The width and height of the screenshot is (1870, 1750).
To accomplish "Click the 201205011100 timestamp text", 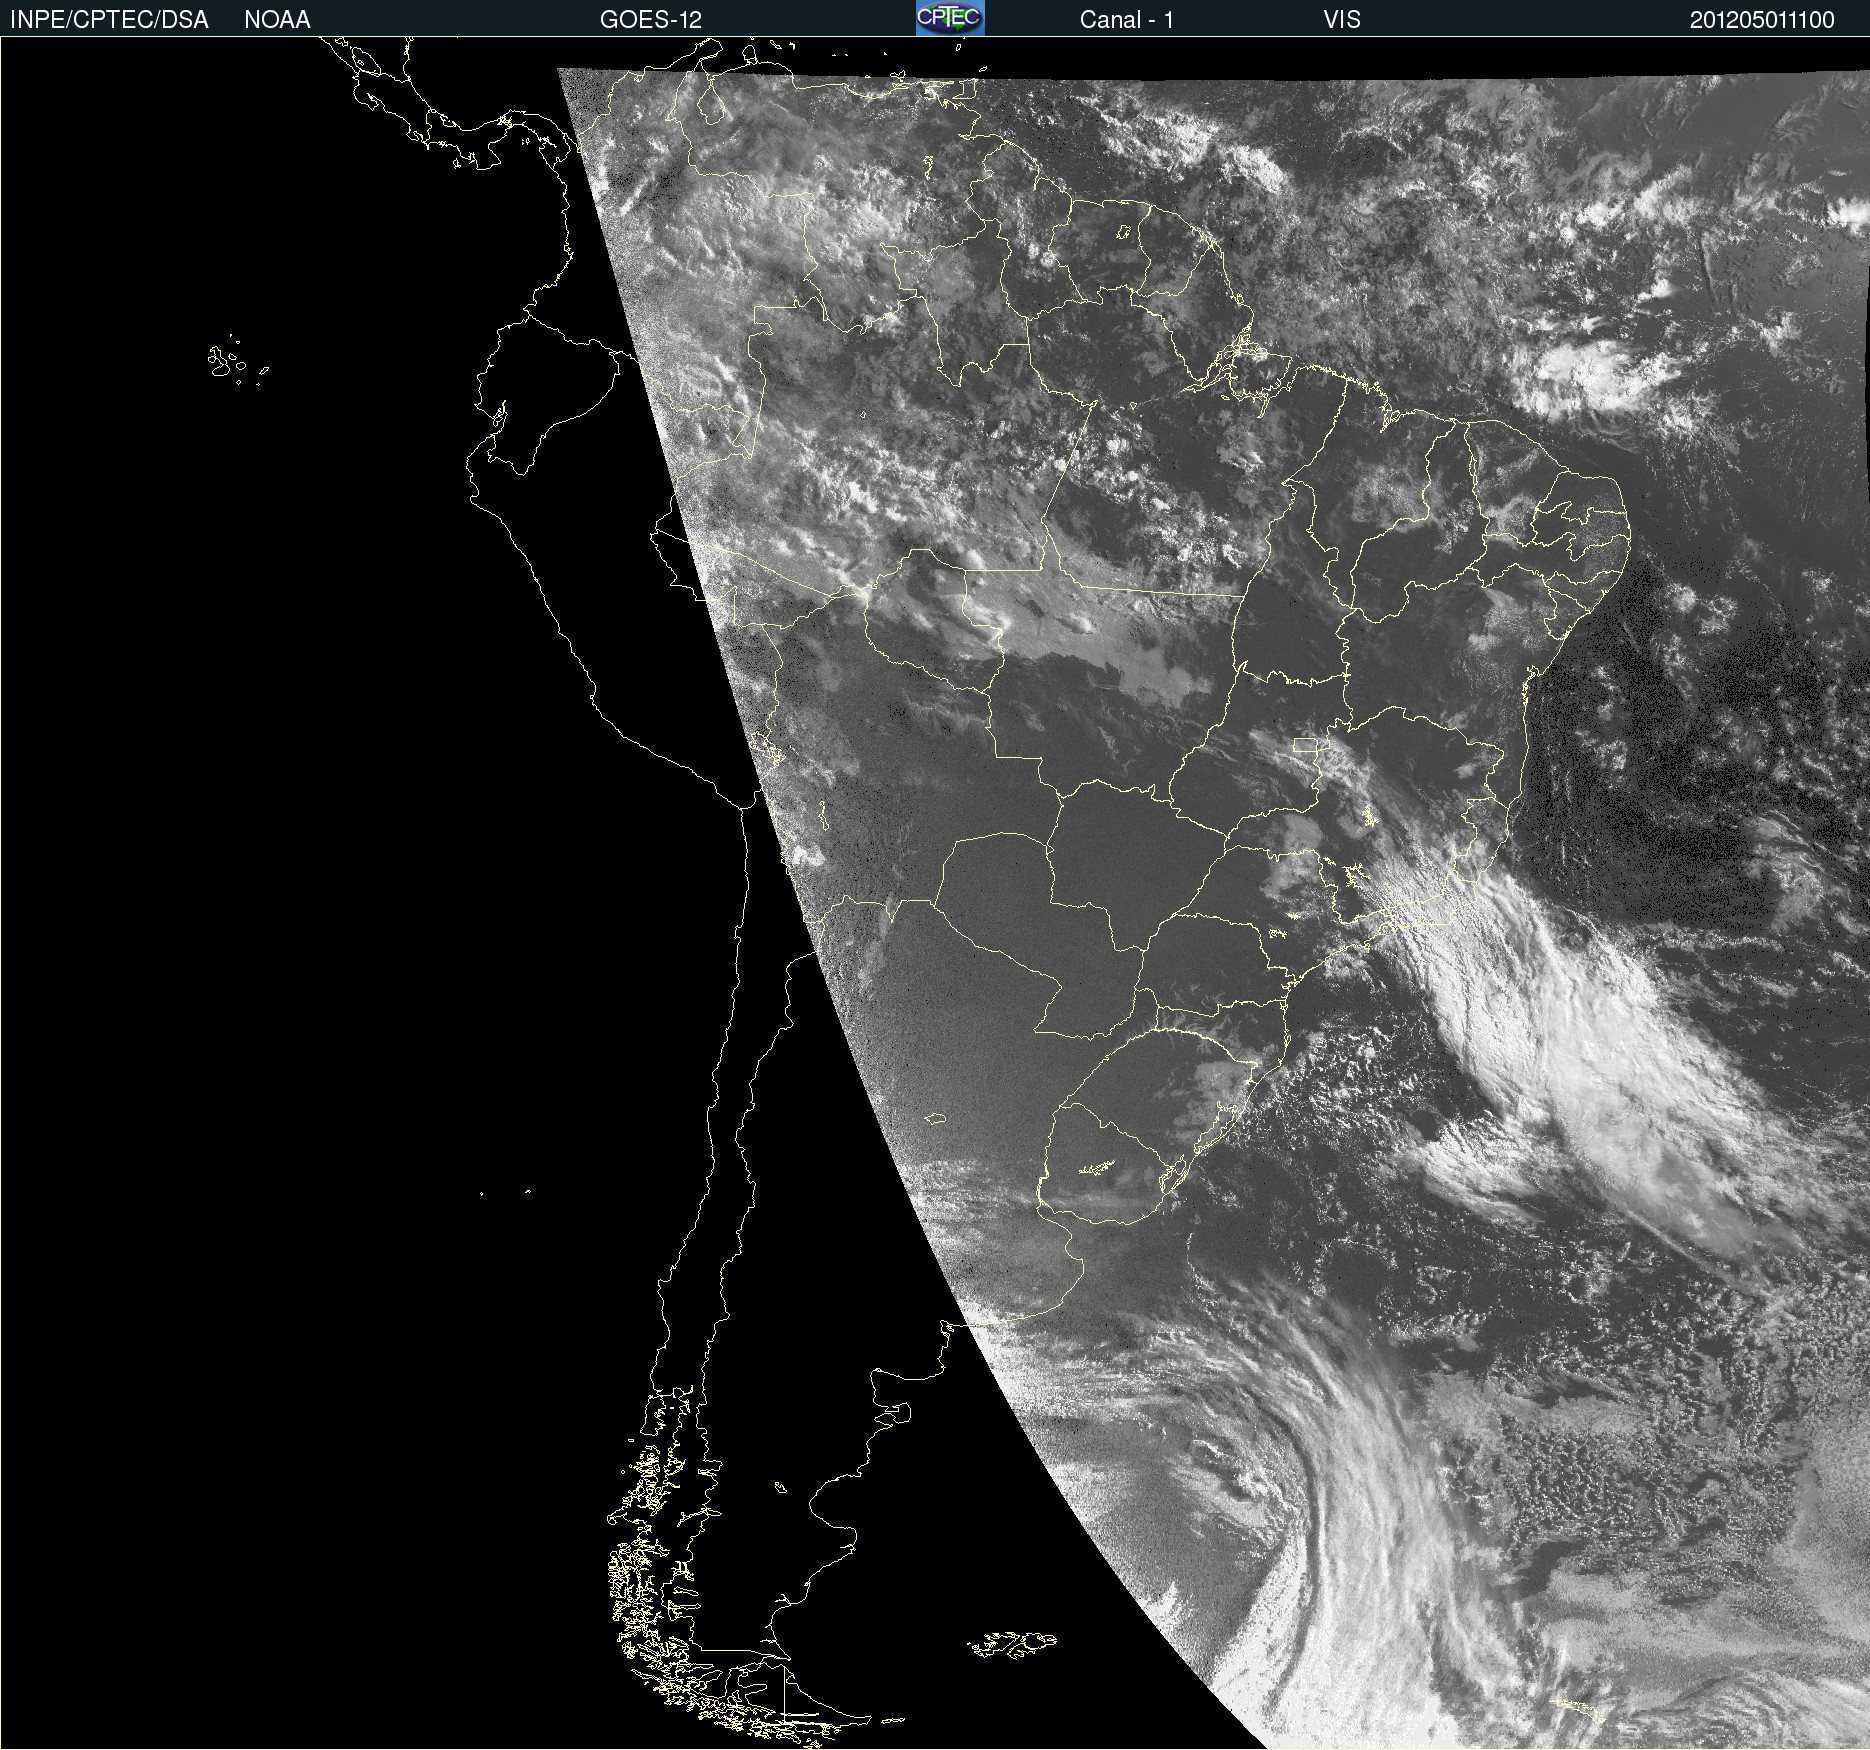I will tap(1762, 20).
